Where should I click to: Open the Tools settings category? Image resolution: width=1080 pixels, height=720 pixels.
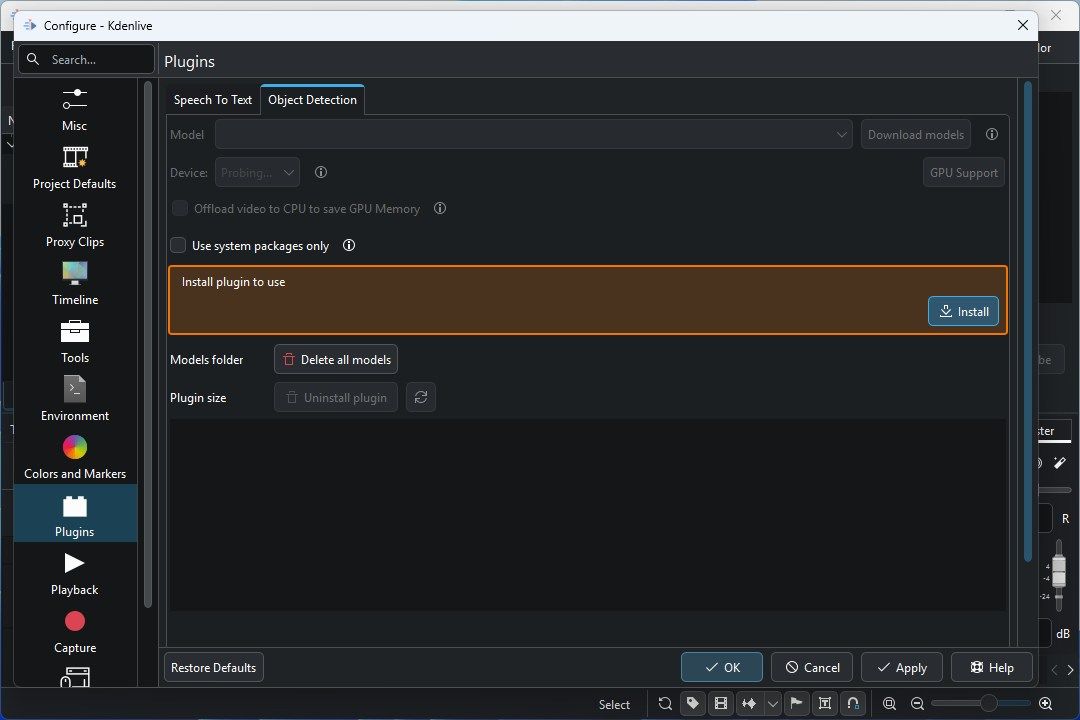(74, 341)
